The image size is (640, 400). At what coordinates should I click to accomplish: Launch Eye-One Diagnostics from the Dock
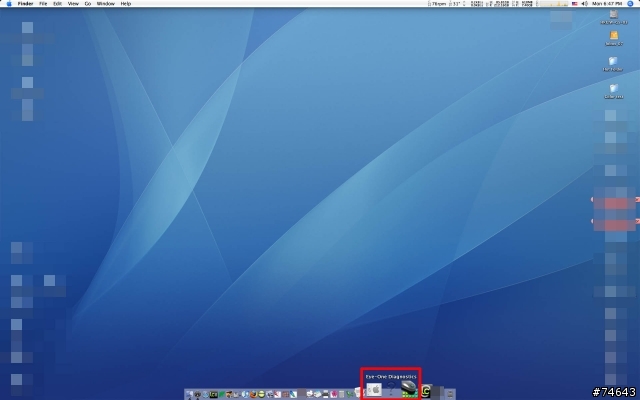(409, 389)
